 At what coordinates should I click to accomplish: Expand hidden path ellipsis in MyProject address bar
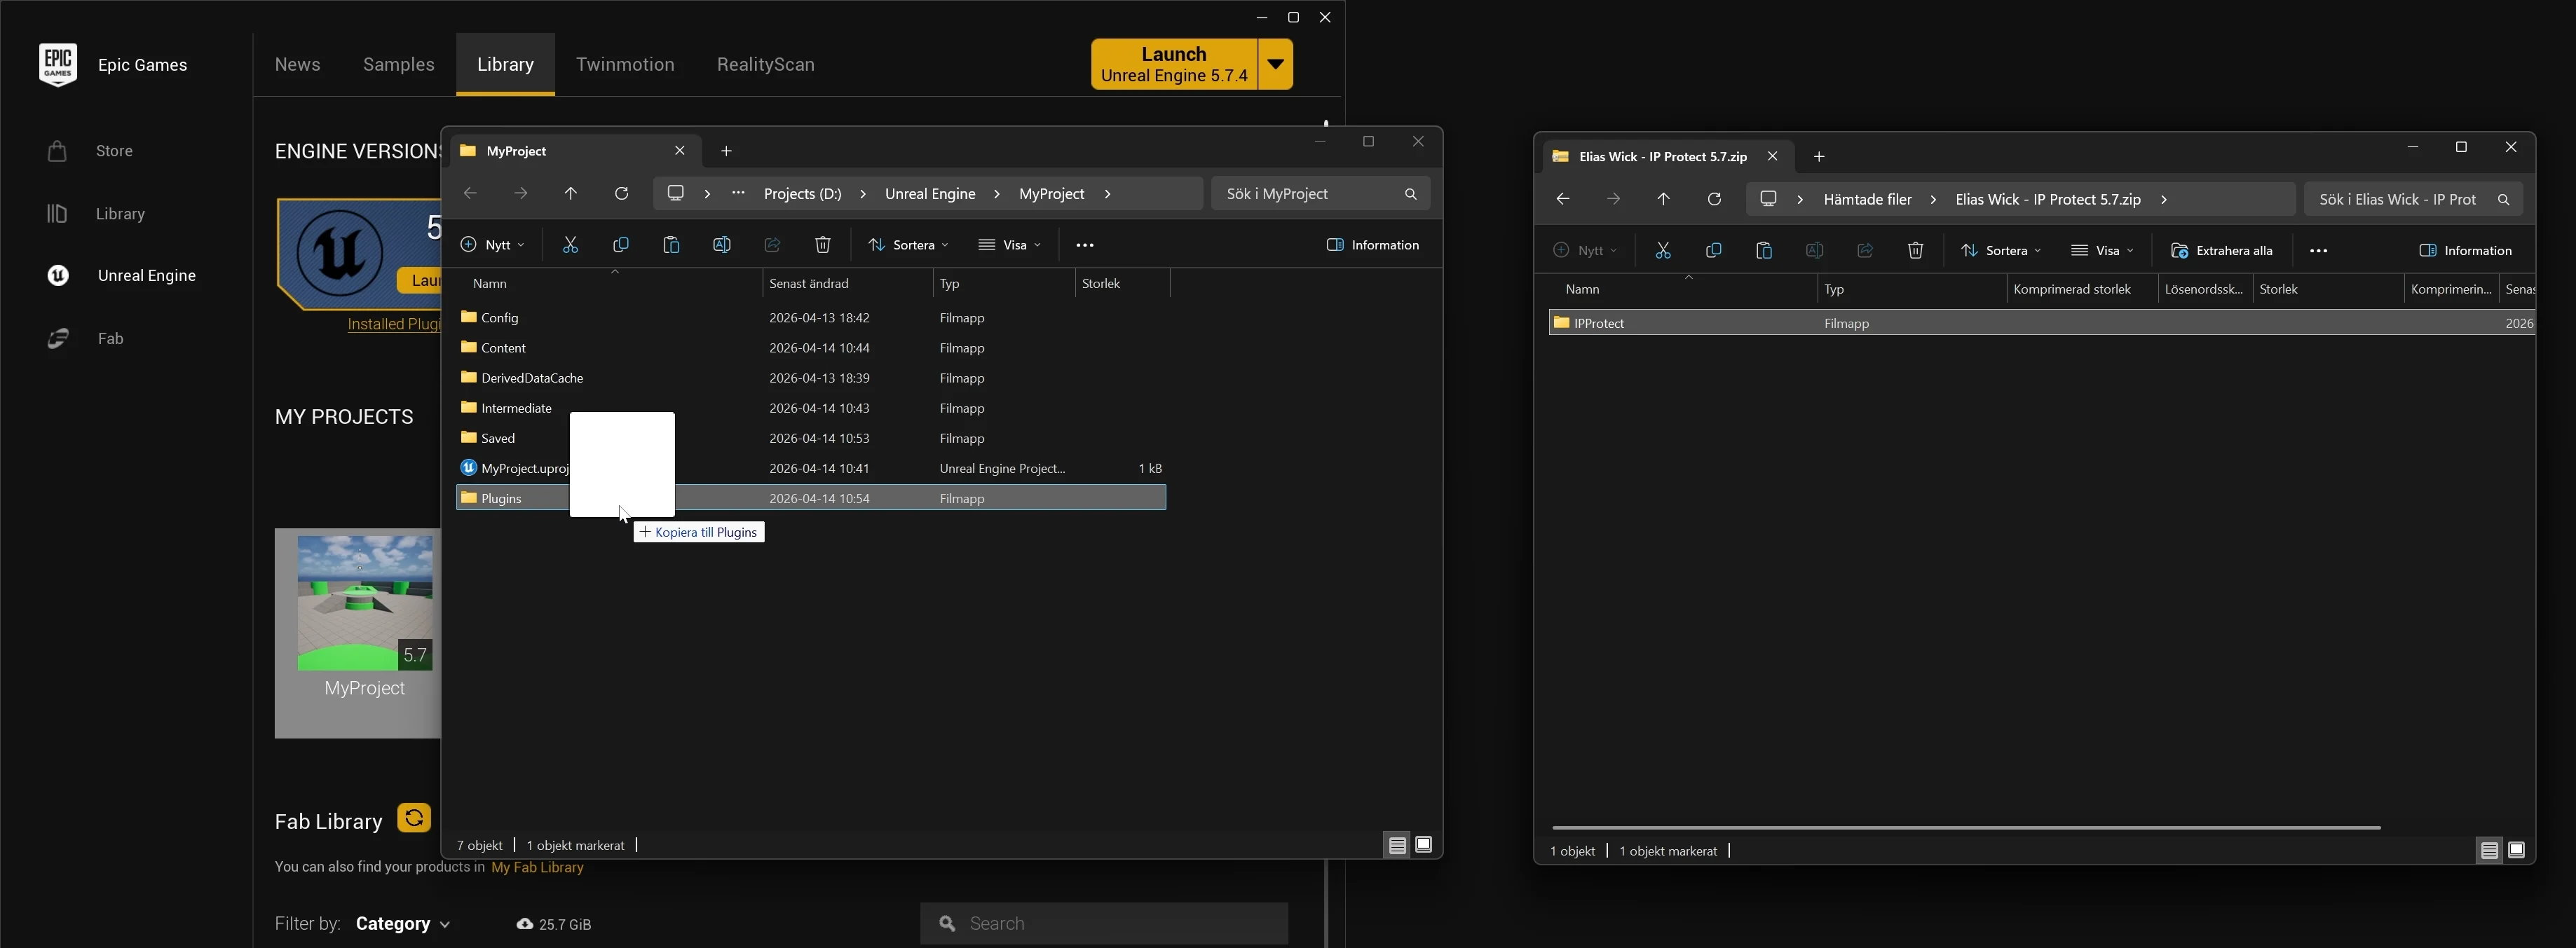(738, 194)
